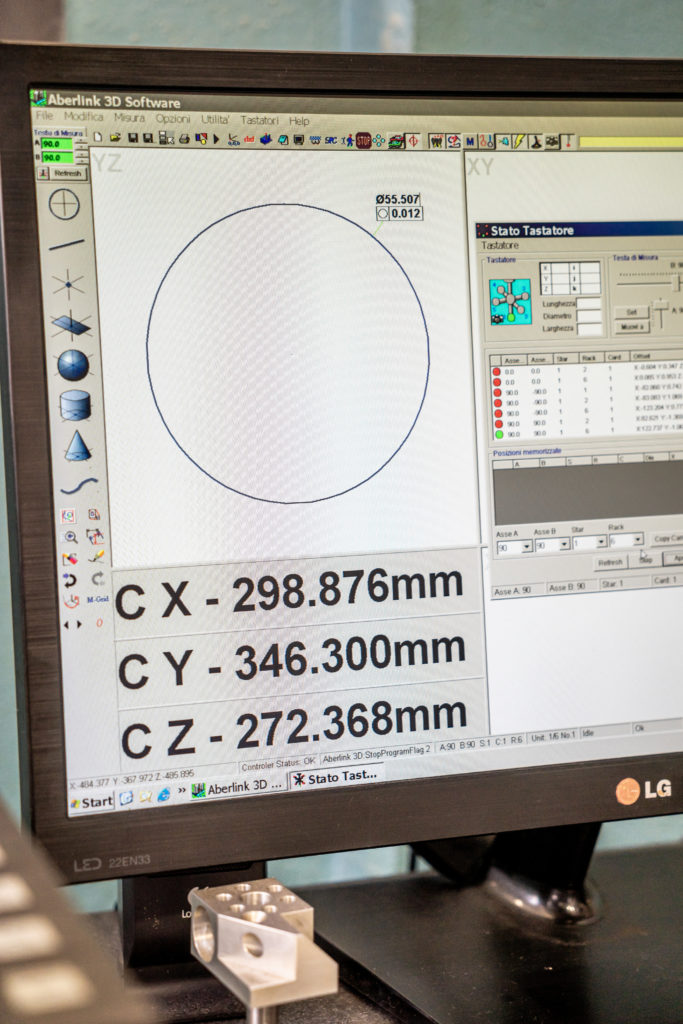Click the Larghezza input field
Viewport: 683px width, 1024px height.
coord(589,328)
